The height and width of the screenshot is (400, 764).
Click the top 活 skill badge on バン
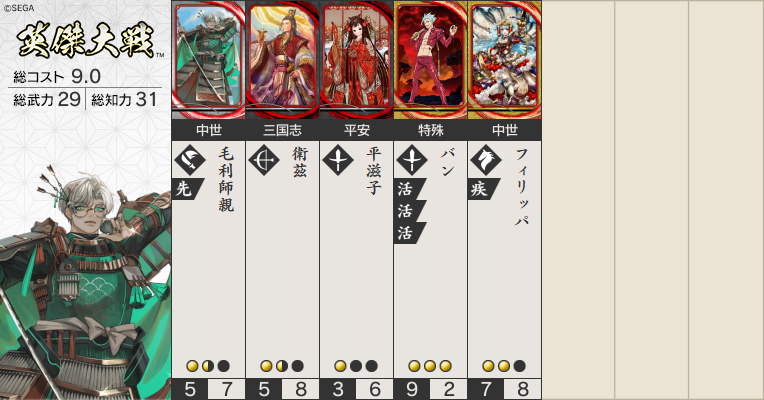[409, 189]
